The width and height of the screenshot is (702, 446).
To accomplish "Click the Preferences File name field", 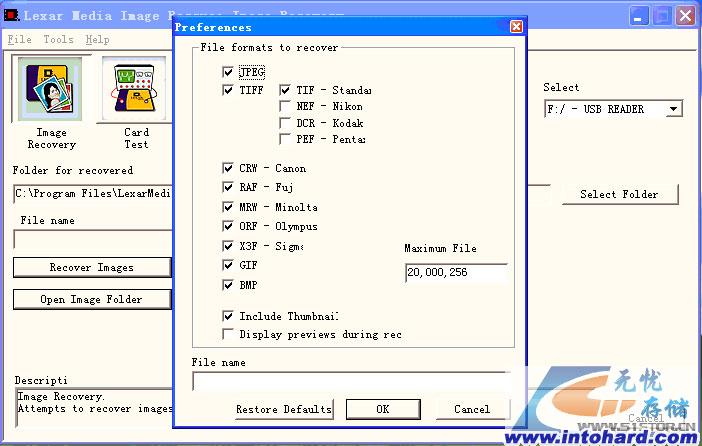I will tap(351, 382).
